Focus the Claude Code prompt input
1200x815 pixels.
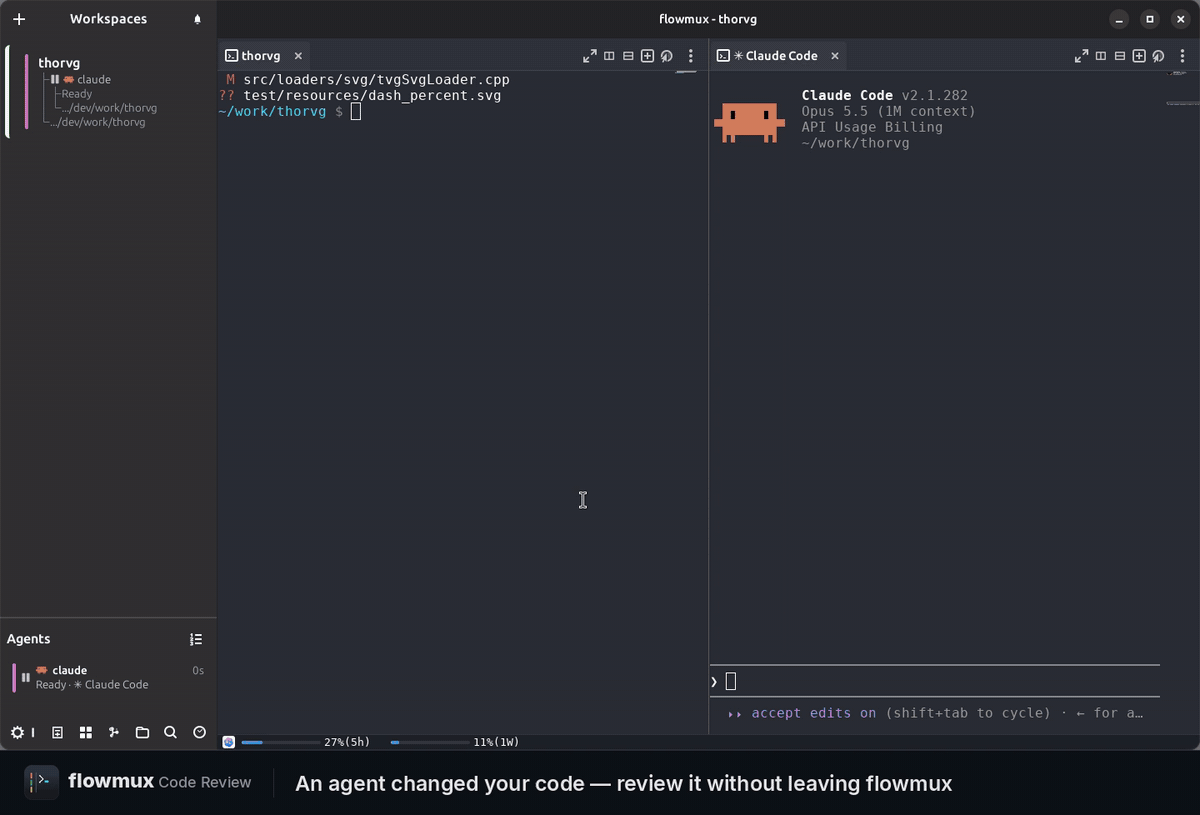(x=935, y=681)
